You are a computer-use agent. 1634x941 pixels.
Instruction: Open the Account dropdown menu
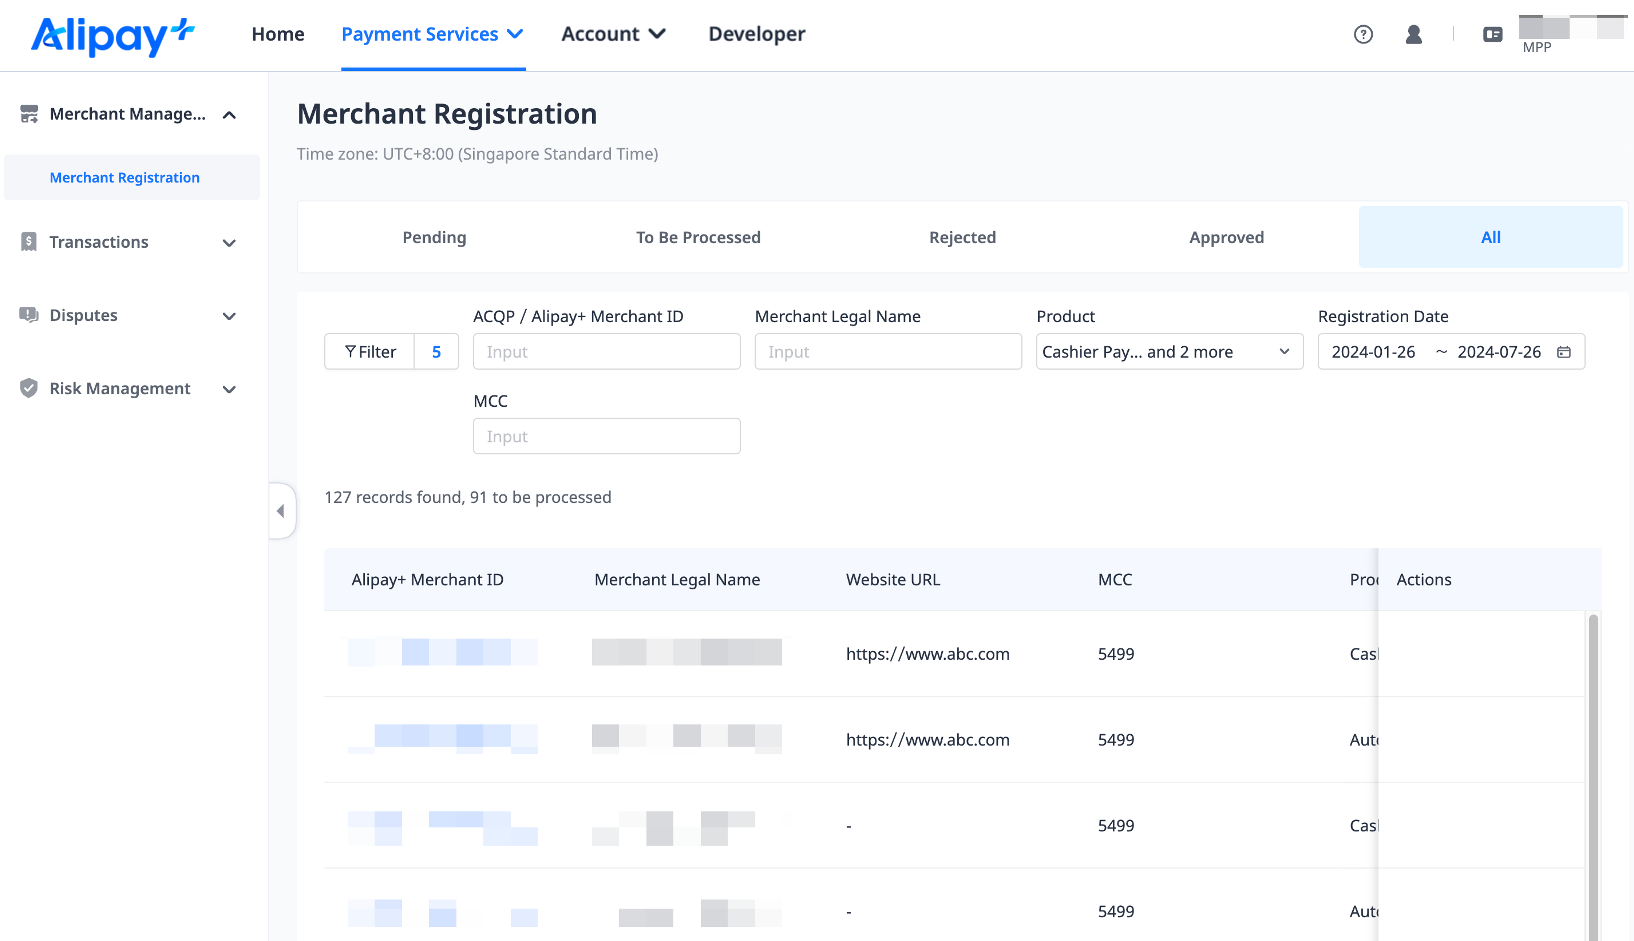[613, 34]
